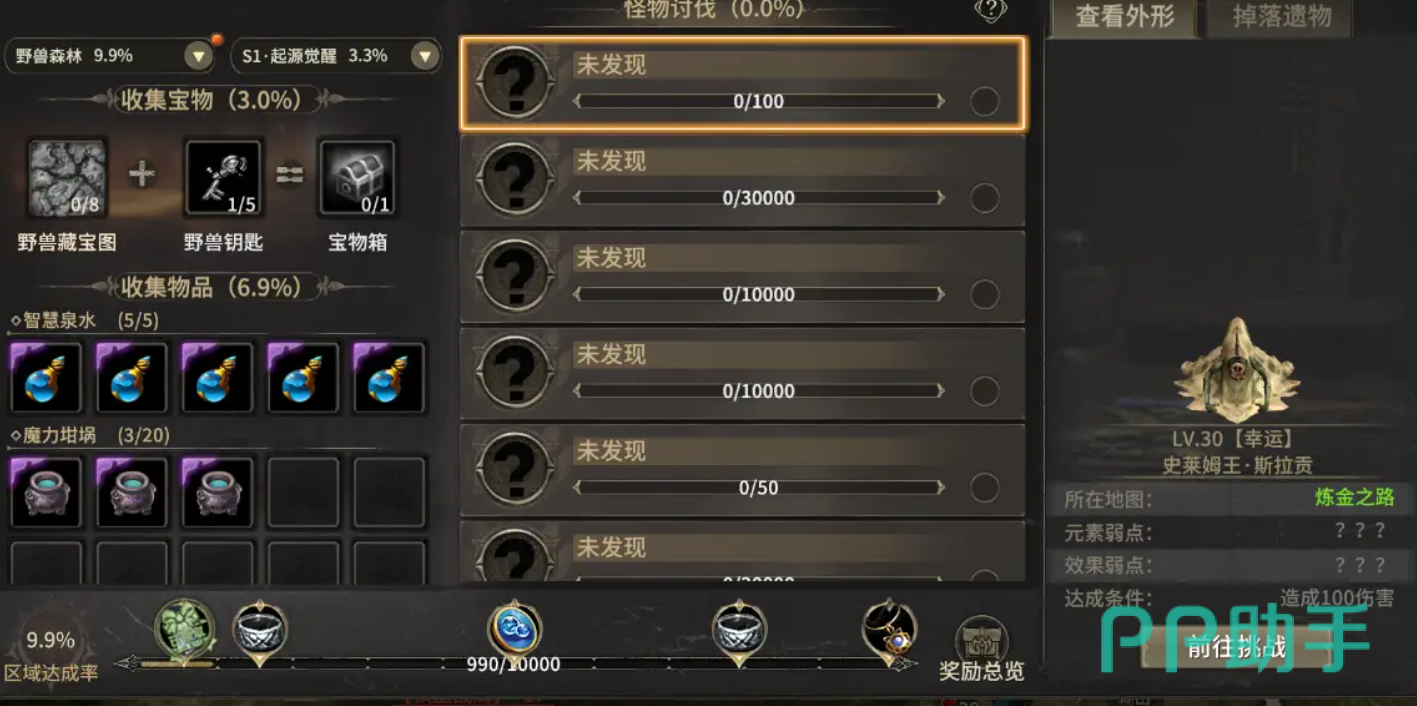Open the help question mark icon

(989, 10)
